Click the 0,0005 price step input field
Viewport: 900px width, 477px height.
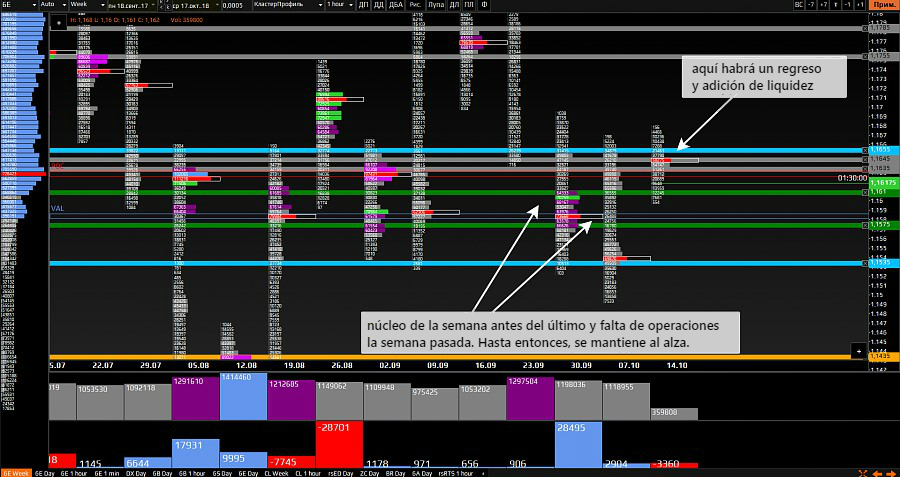(x=232, y=5)
